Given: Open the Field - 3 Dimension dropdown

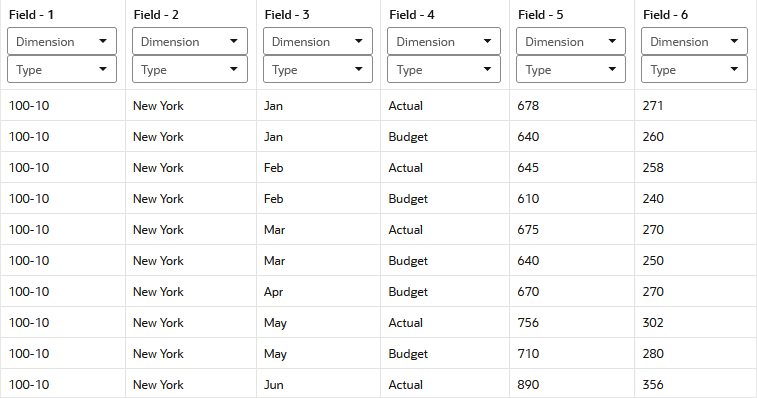Looking at the screenshot, I should point(318,42).
